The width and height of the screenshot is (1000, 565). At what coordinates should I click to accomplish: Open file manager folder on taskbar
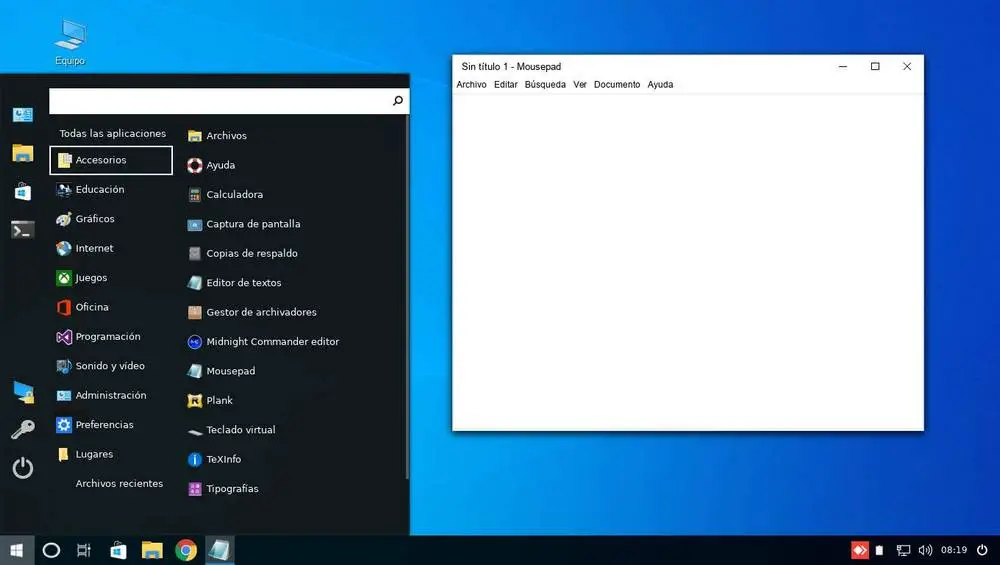[152, 550]
